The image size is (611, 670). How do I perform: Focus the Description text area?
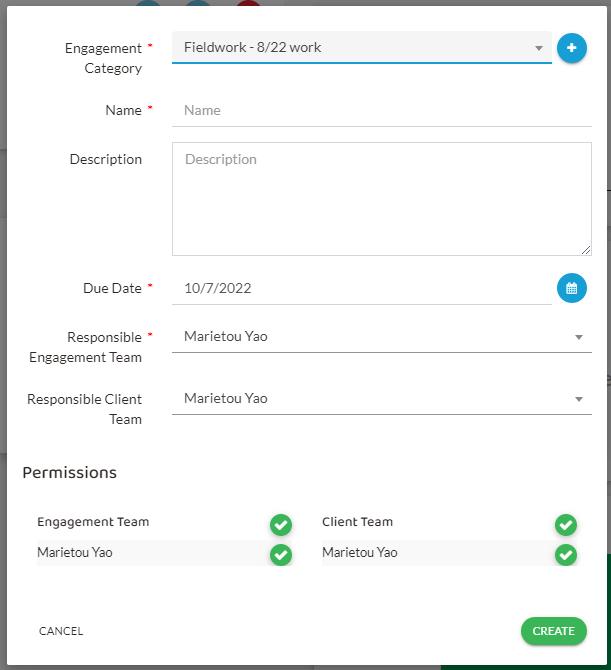pos(380,198)
